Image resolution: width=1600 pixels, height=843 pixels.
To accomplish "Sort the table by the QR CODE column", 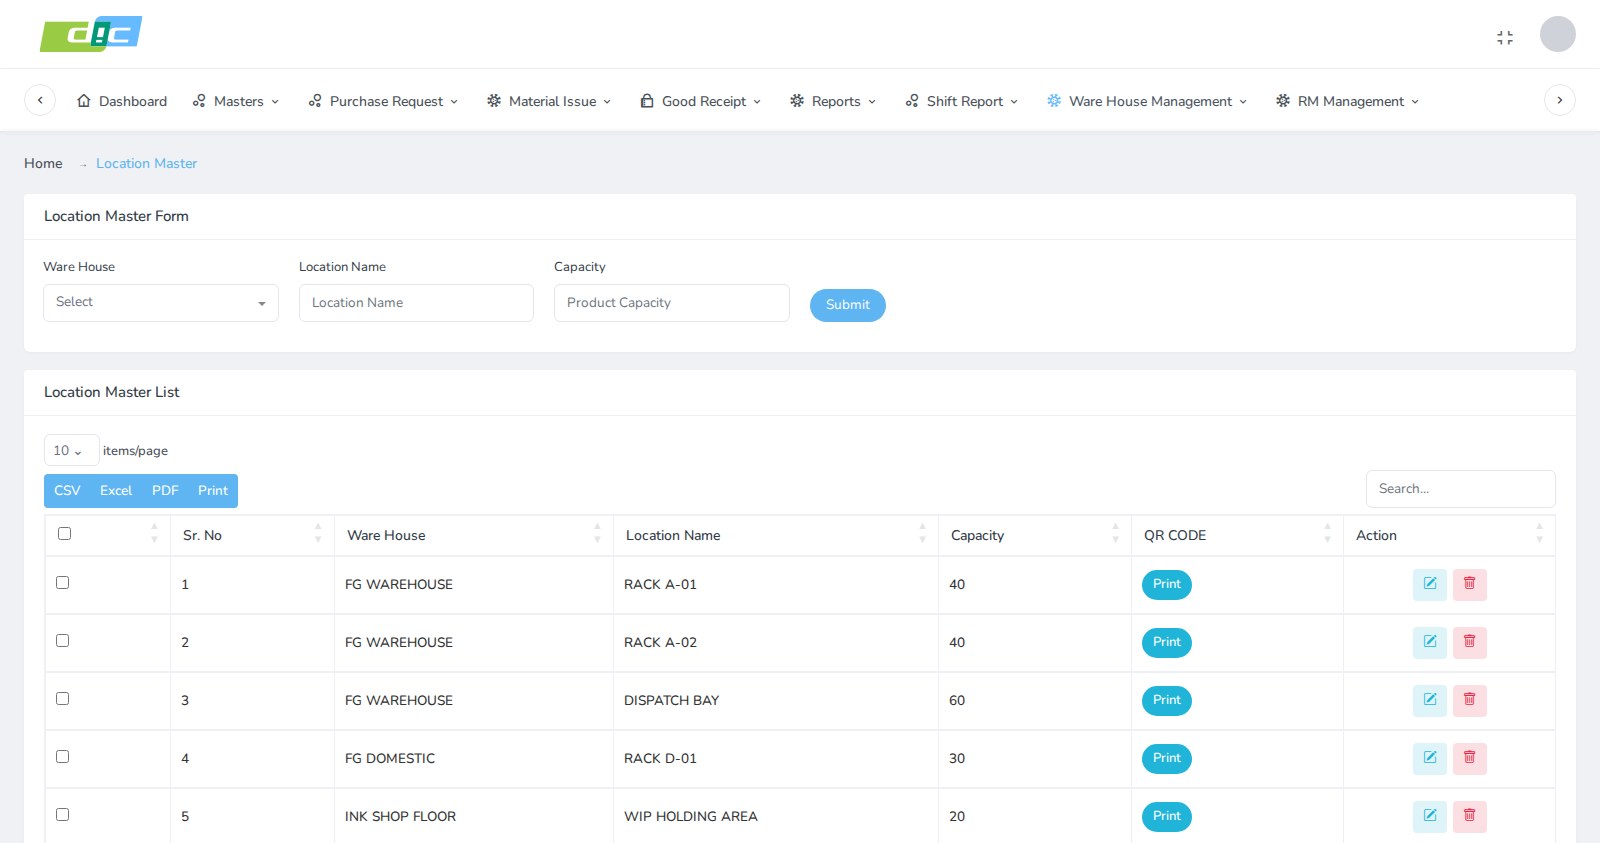I will [1237, 535].
